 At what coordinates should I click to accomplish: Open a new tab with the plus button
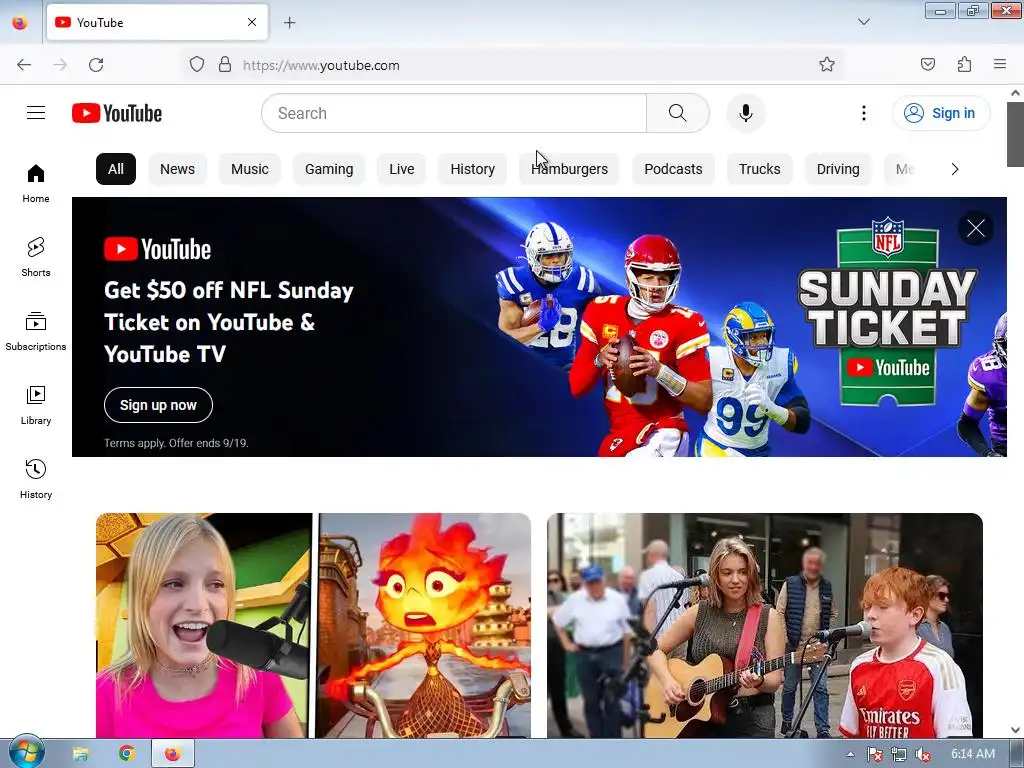point(289,23)
